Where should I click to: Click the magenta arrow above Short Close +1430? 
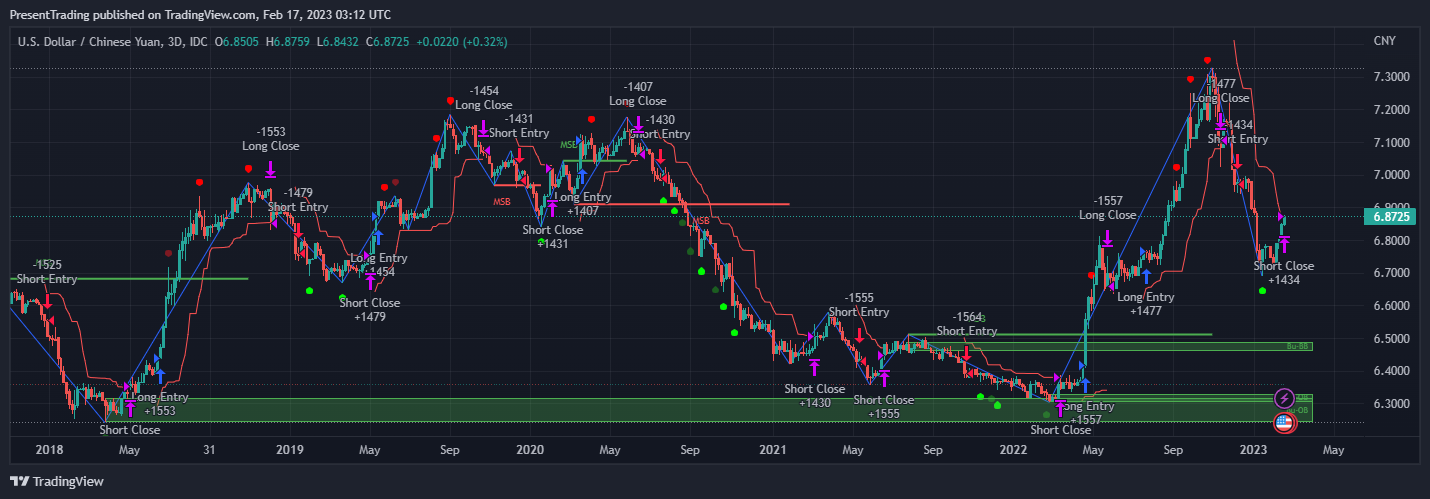(x=814, y=367)
